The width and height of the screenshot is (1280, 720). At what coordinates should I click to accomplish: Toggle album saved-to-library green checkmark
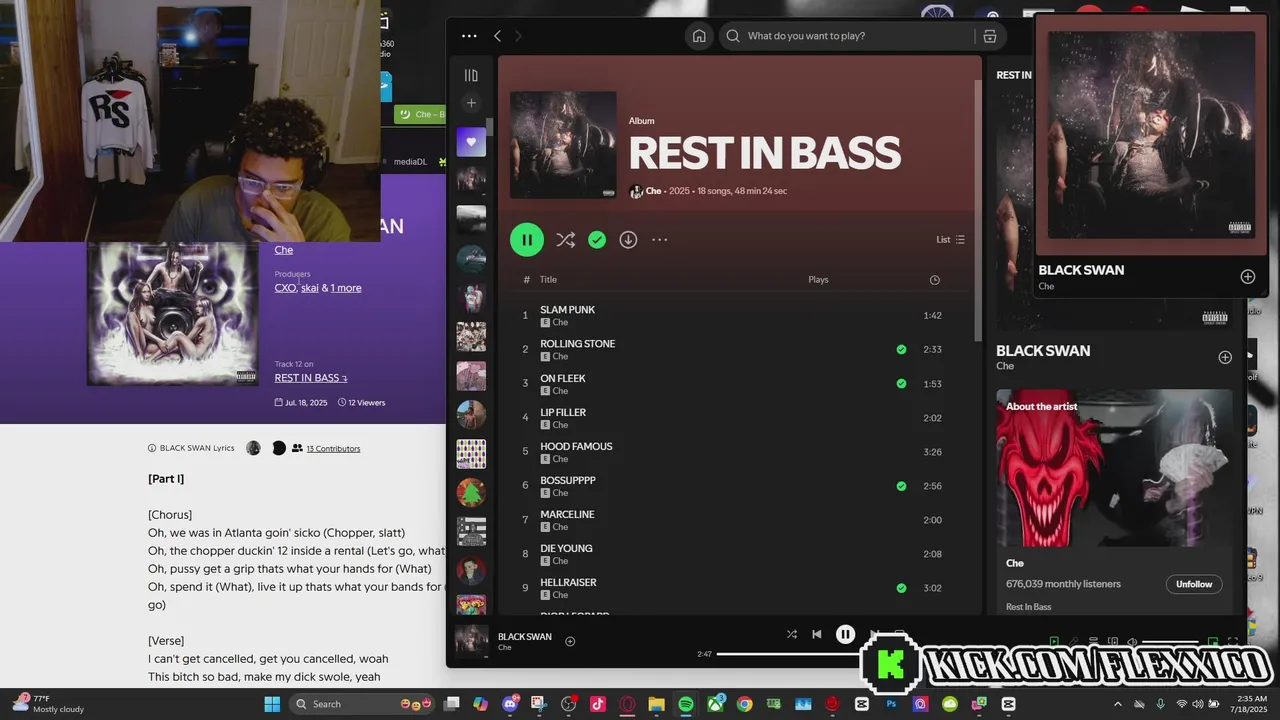[597, 240]
